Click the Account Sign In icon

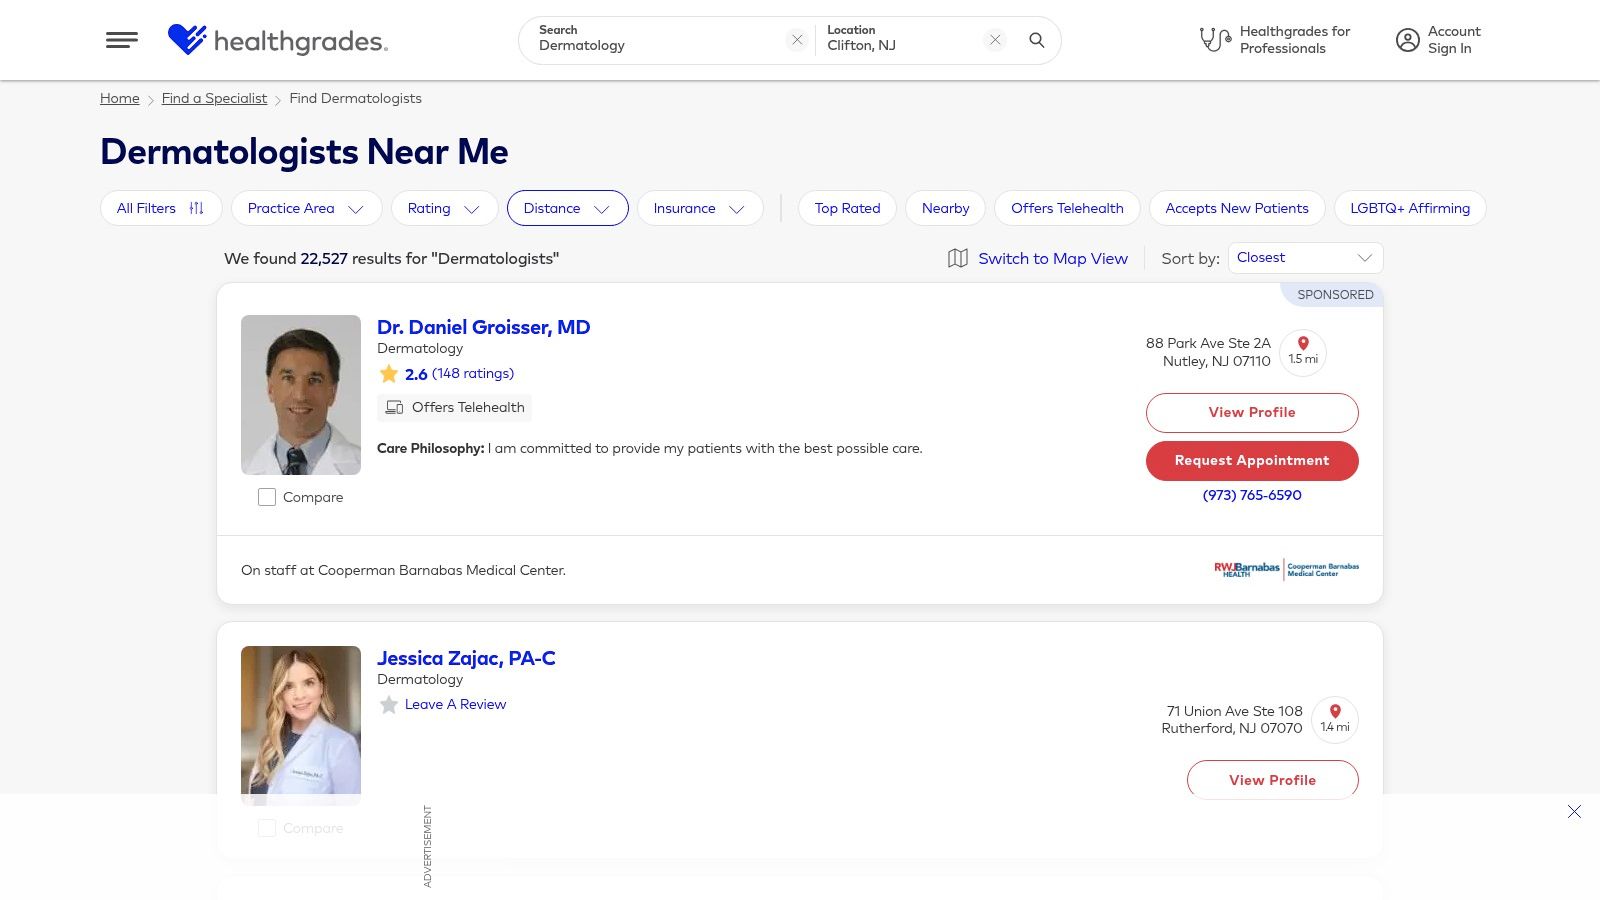[x=1407, y=40]
